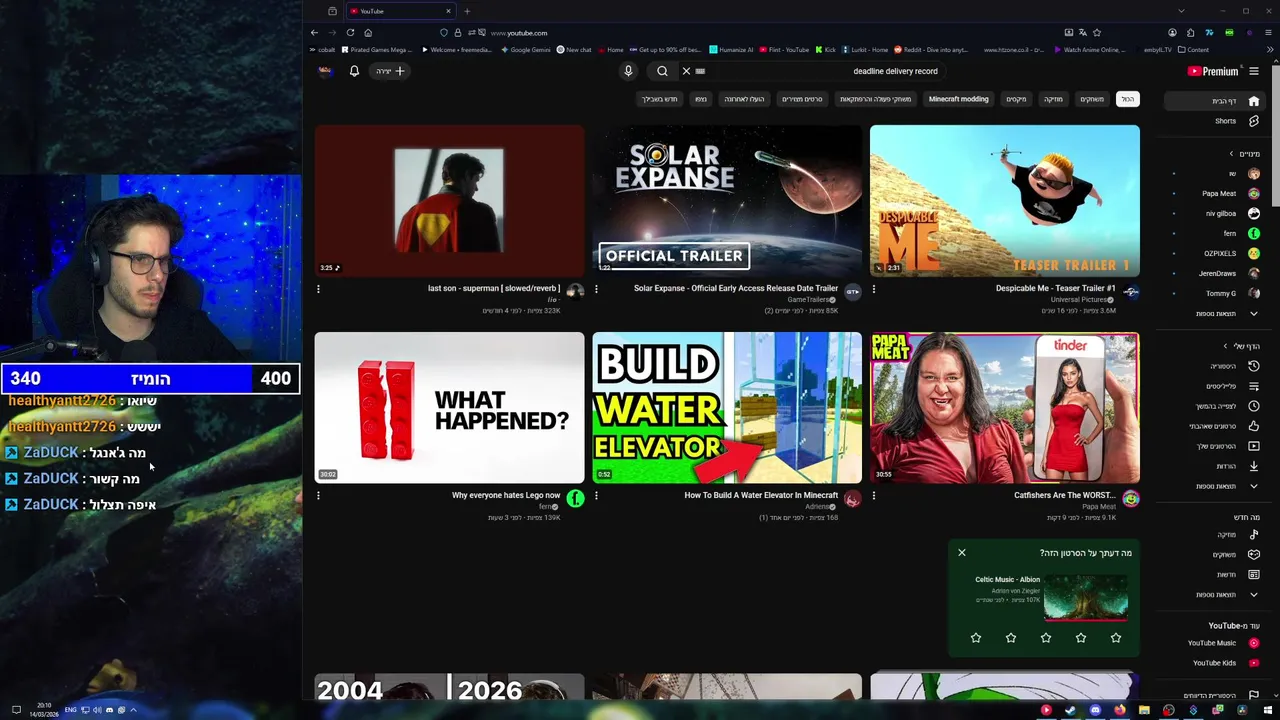Play the Solar Expanse official trailer thumbnail
Image resolution: width=1280 pixels, height=720 pixels.
pos(727,201)
